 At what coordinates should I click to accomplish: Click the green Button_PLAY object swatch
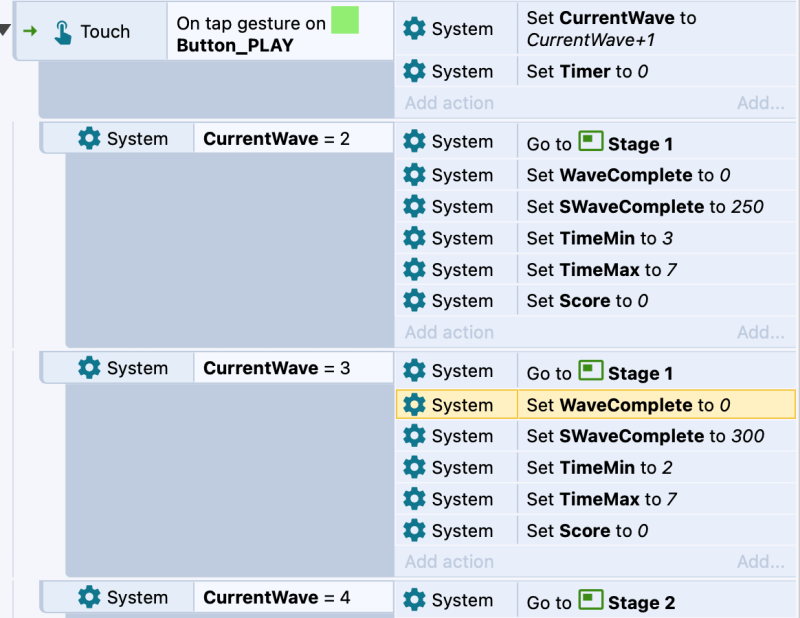tap(345, 20)
